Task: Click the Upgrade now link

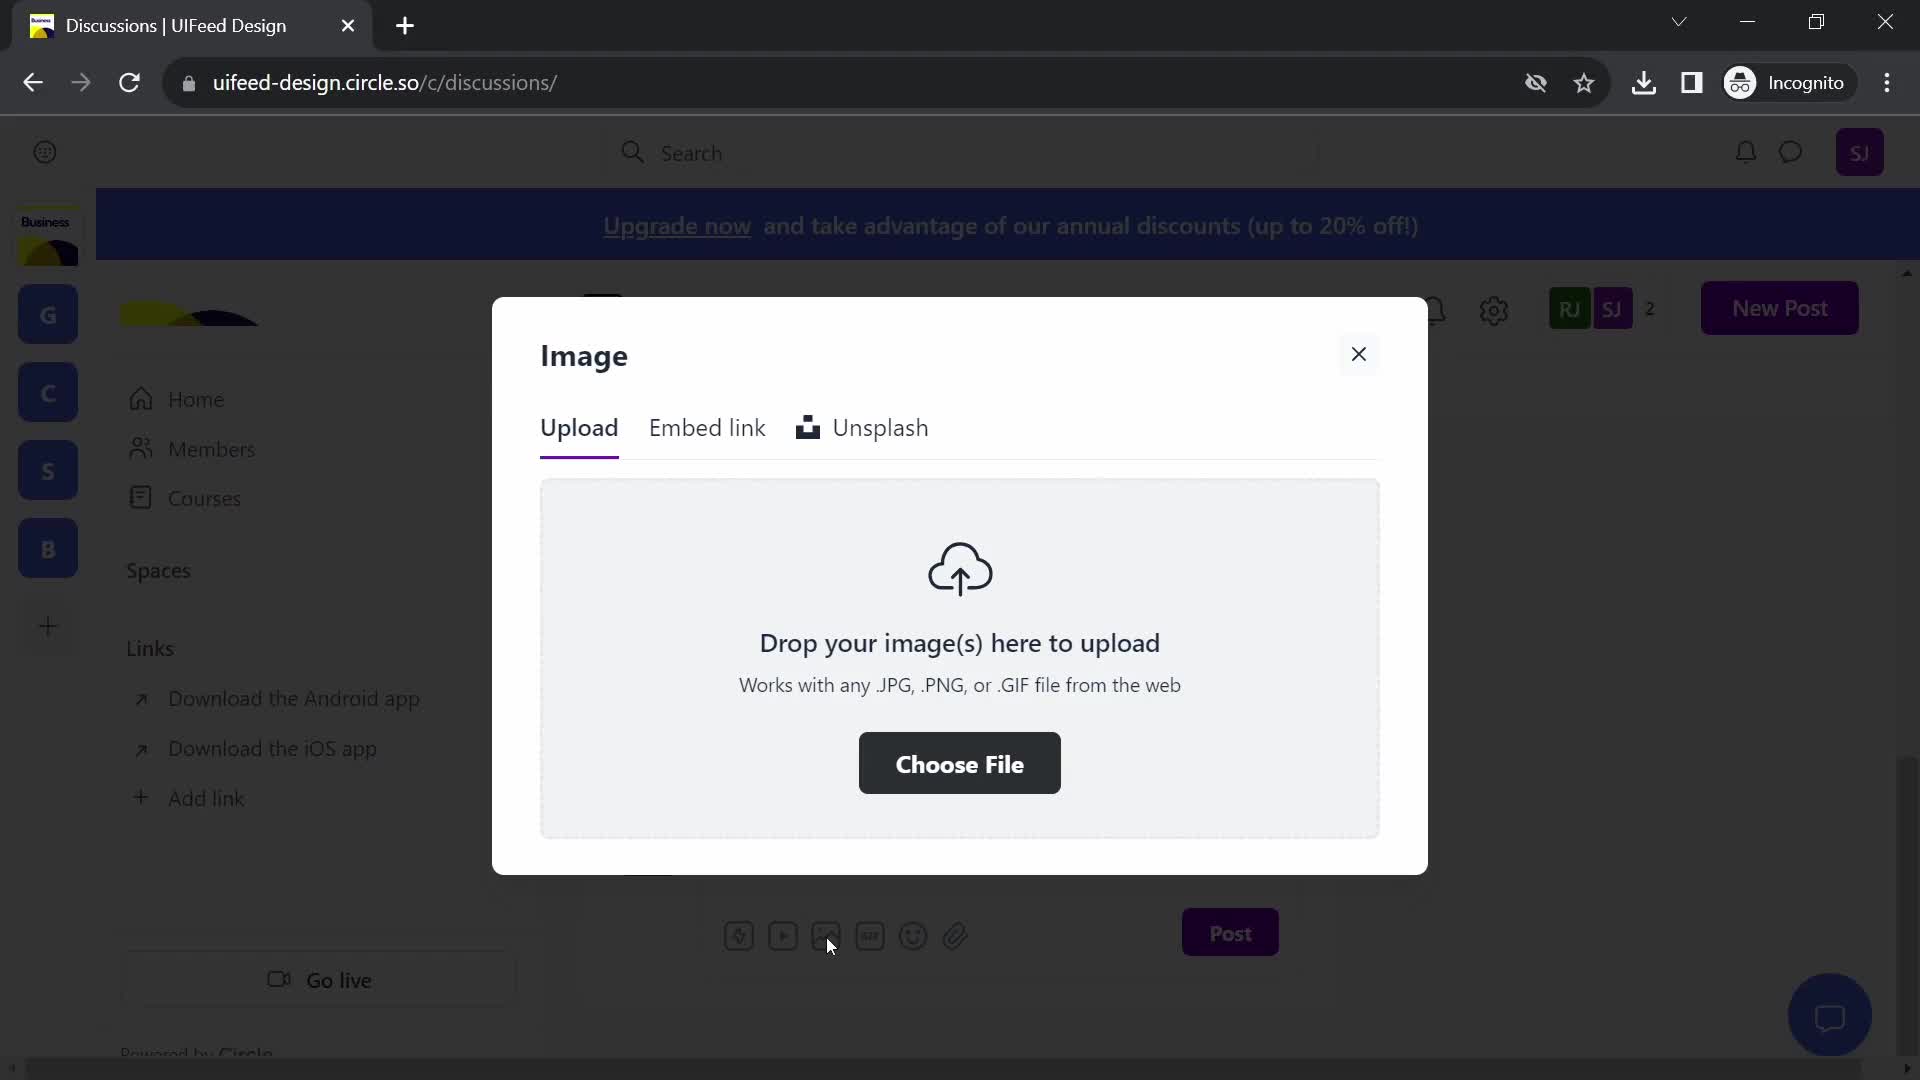Action: pos(678,227)
